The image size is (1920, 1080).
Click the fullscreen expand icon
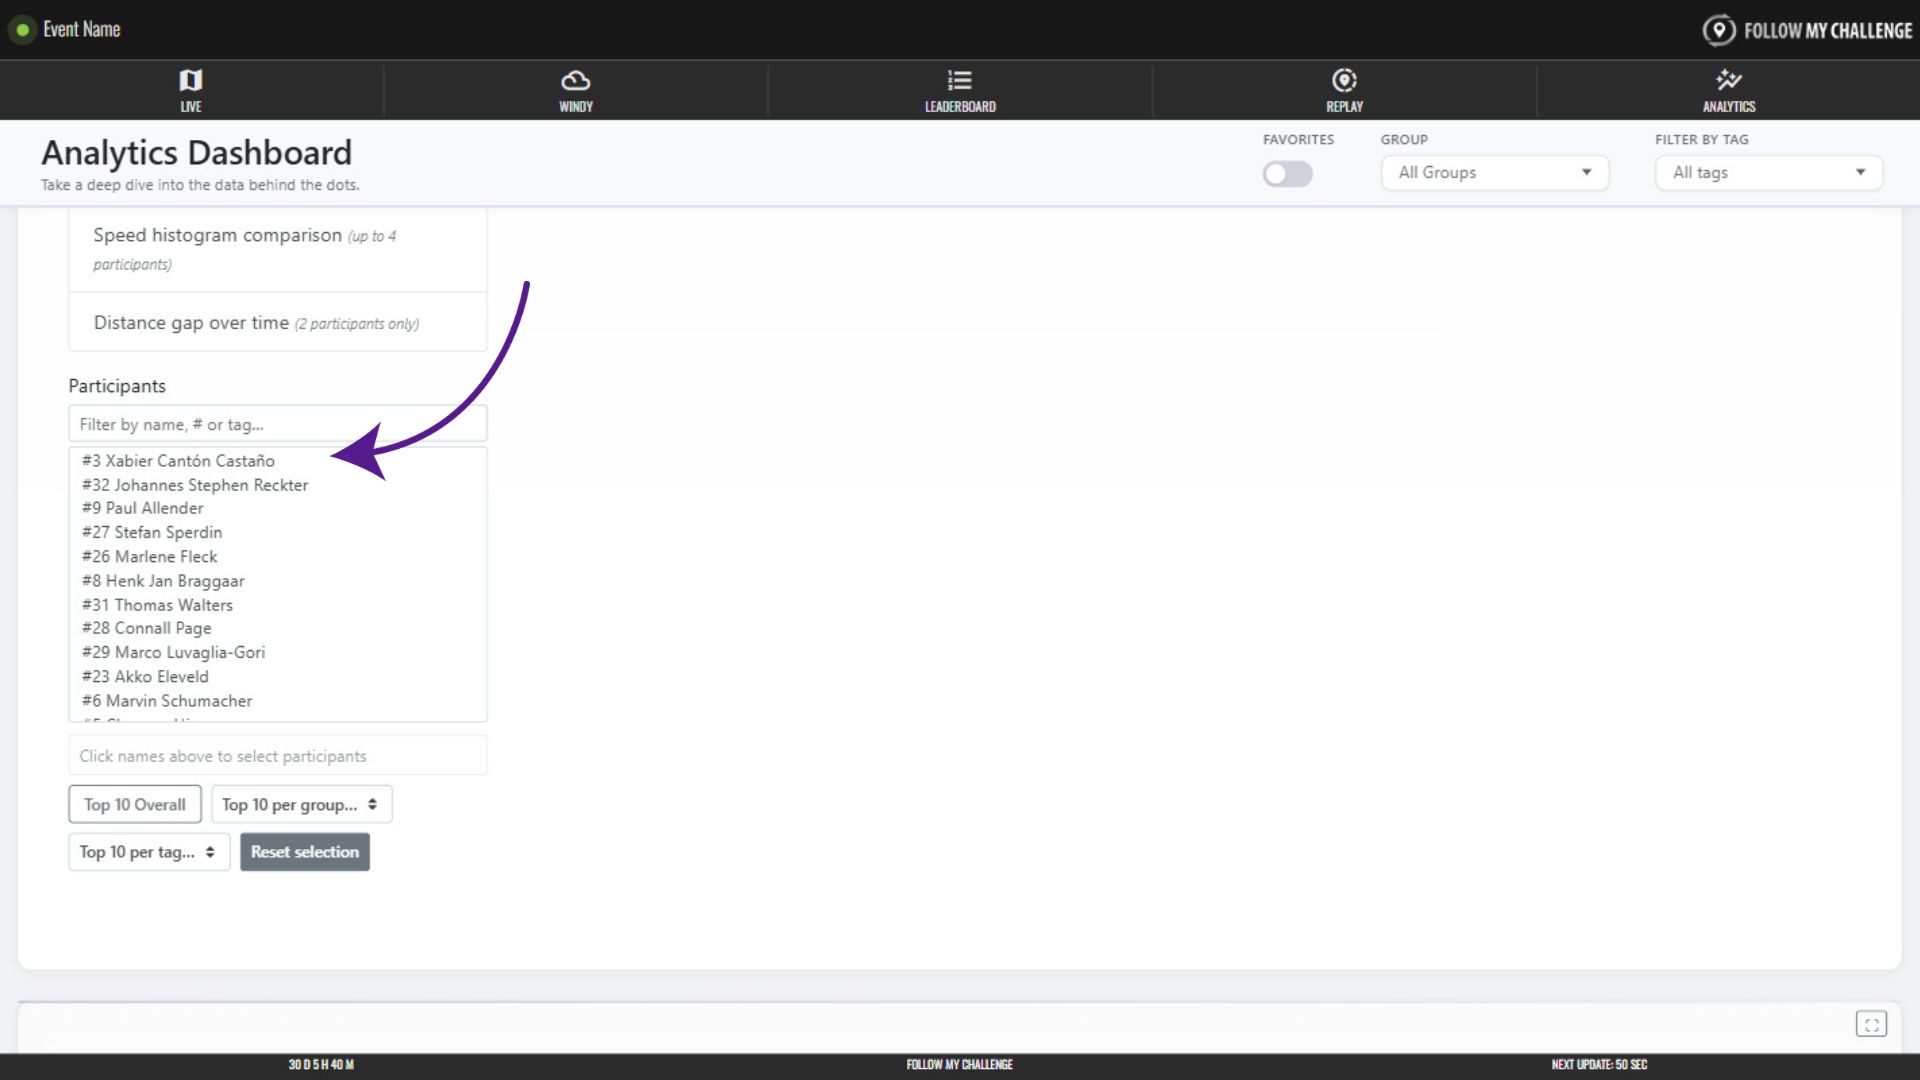pyautogui.click(x=1871, y=1024)
